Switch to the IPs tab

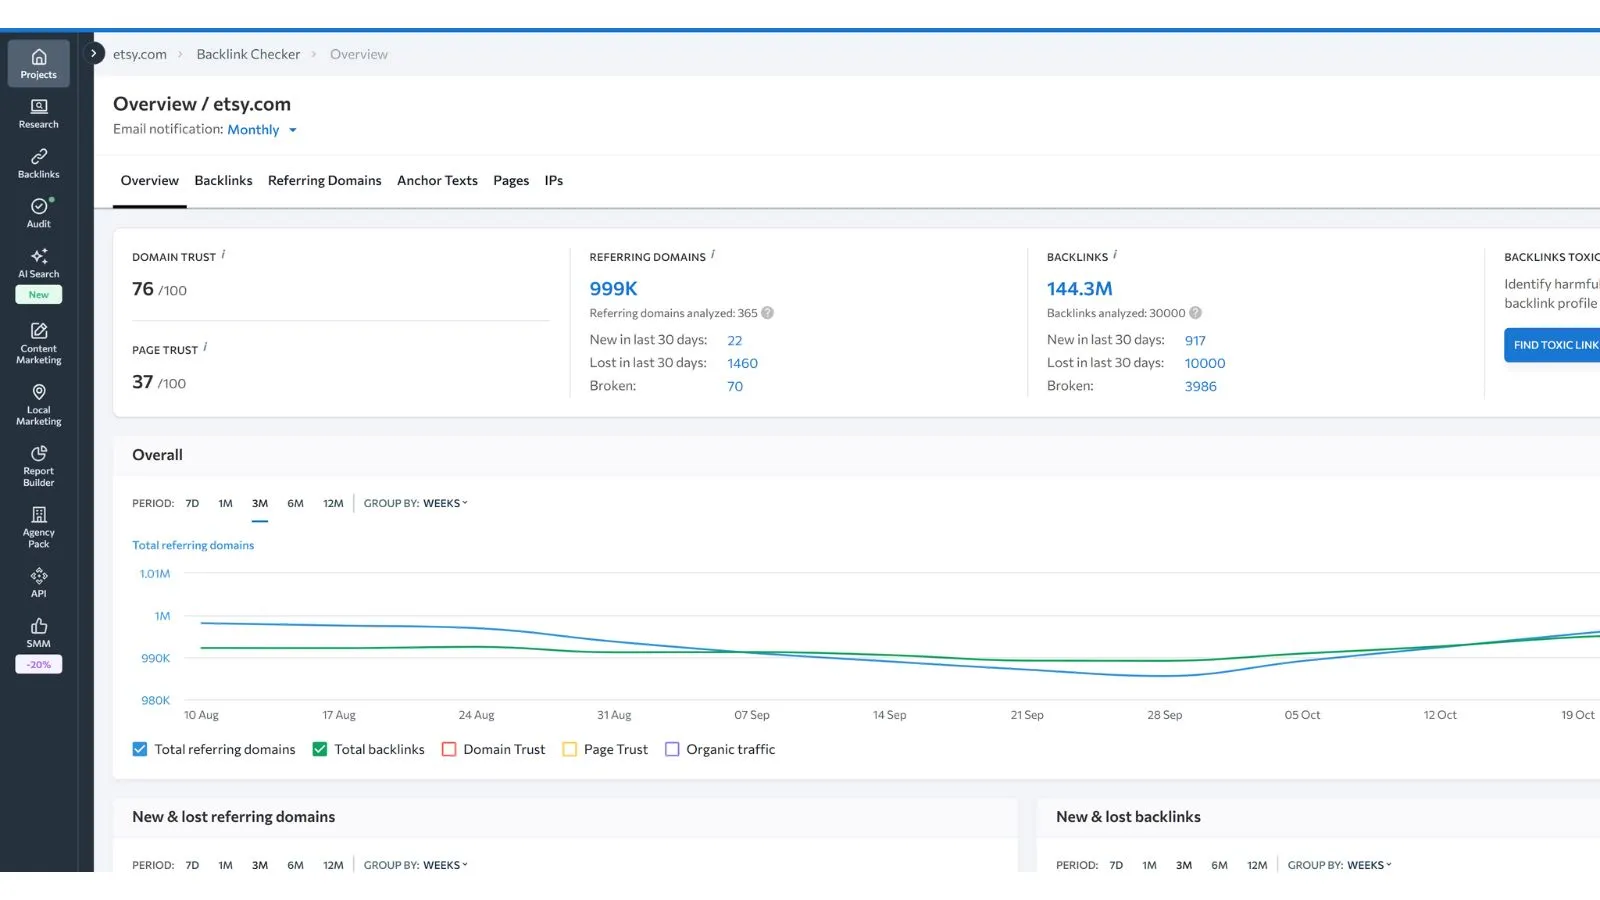pos(554,181)
